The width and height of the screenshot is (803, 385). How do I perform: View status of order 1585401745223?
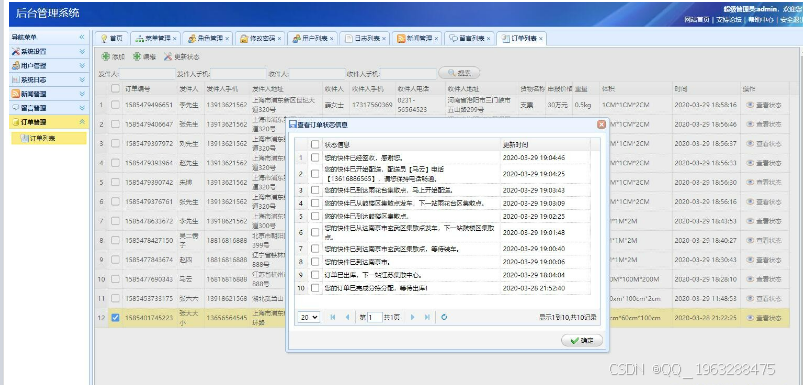(x=764, y=318)
